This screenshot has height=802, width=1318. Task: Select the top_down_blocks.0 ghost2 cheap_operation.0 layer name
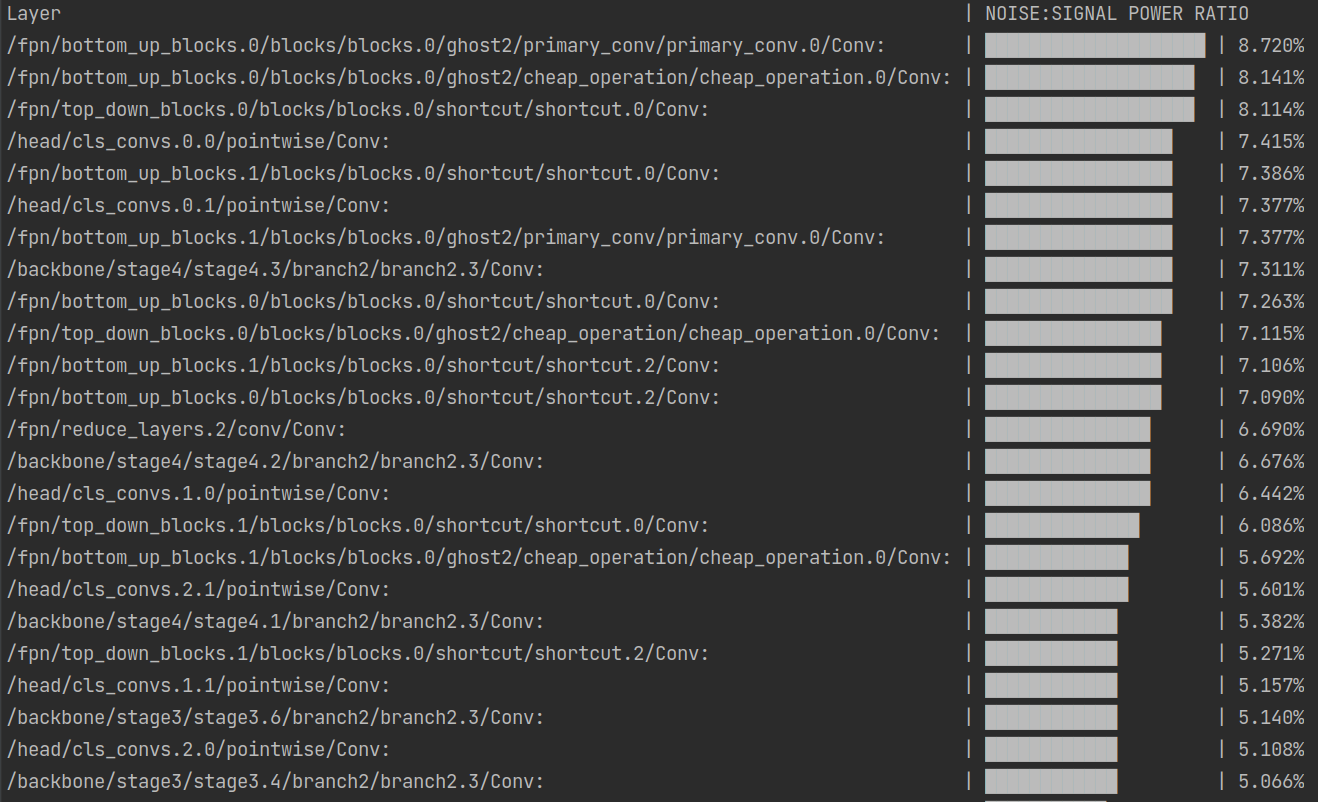(473, 334)
